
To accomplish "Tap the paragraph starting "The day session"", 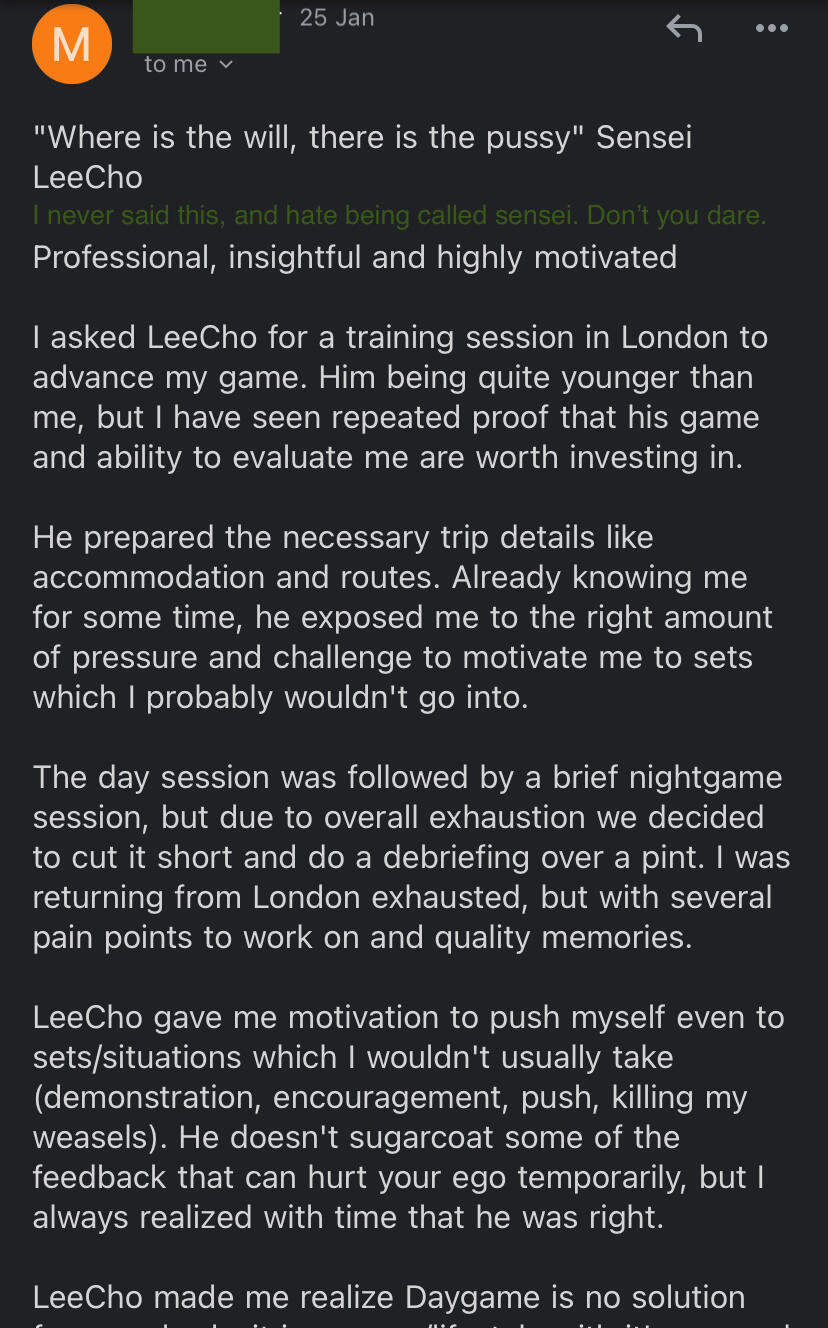I will [410, 857].
